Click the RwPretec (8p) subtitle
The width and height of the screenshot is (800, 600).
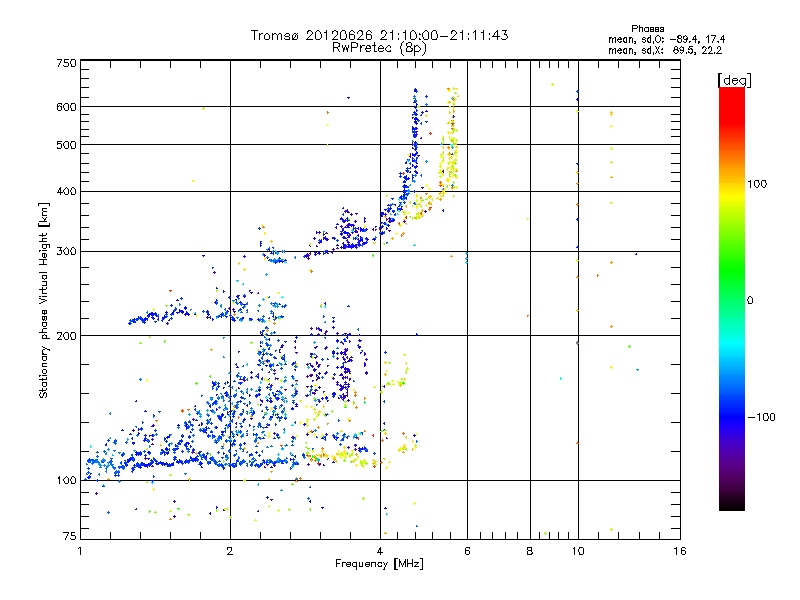point(379,48)
